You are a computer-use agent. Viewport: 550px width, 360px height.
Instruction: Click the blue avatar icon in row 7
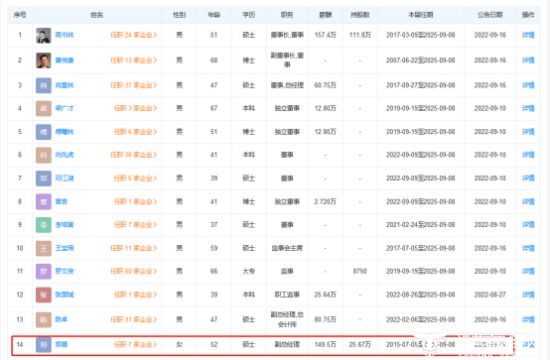(x=43, y=178)
